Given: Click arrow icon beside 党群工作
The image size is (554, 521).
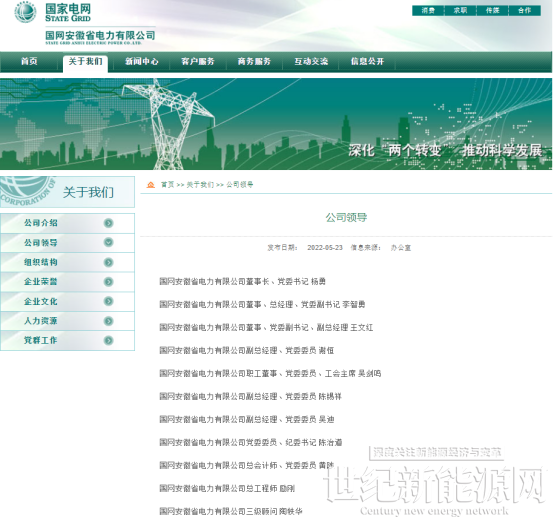Looking at the screenshot, I should pos(108,341).
